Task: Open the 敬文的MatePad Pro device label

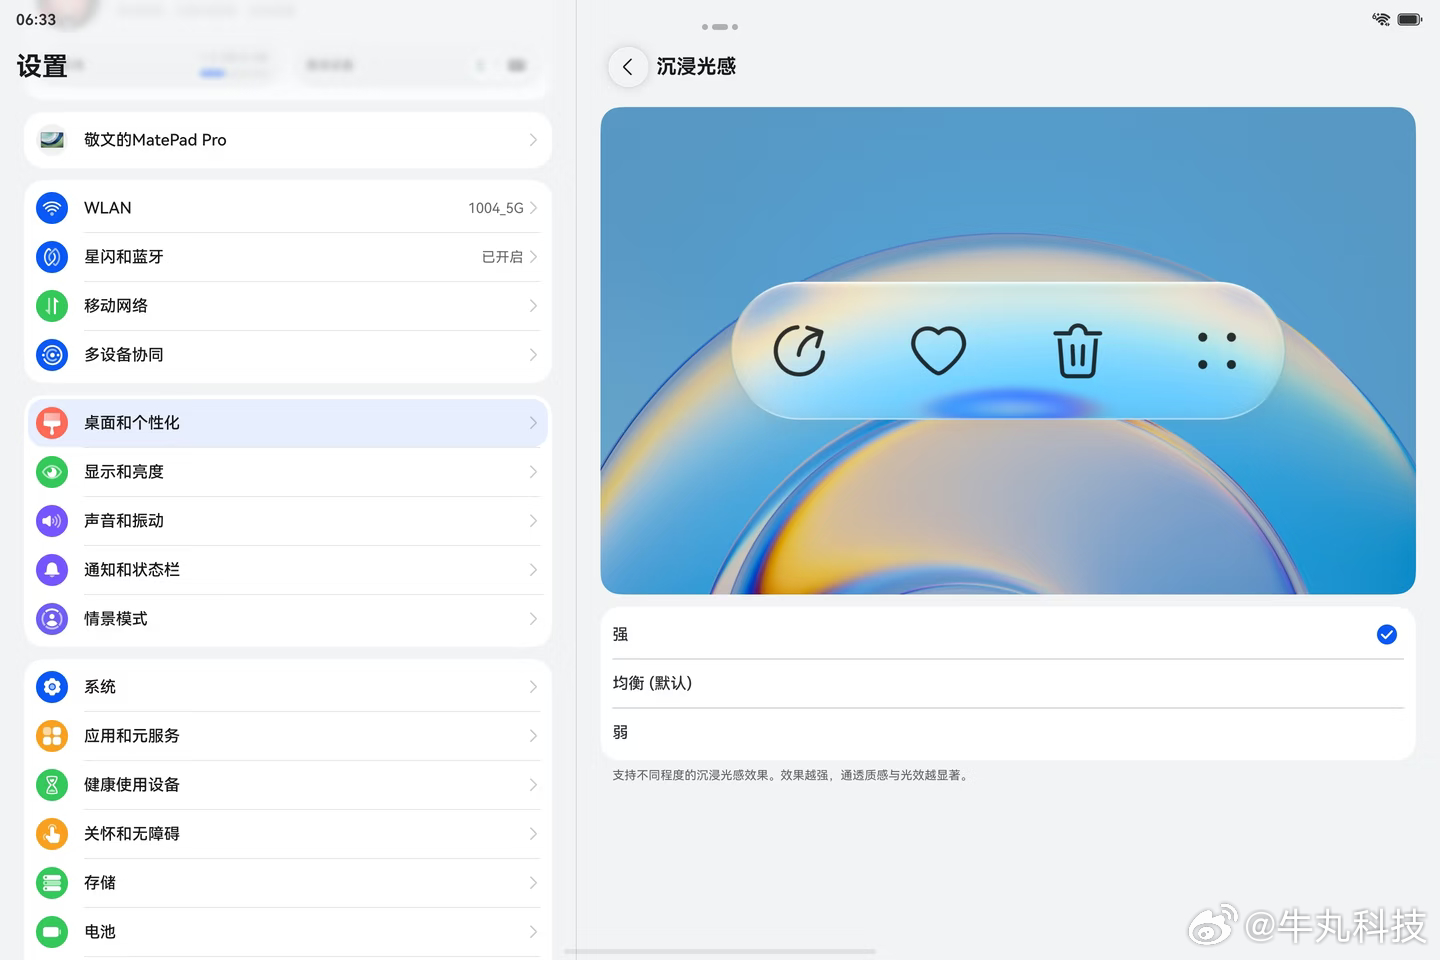Action: (x=155, y=140)
